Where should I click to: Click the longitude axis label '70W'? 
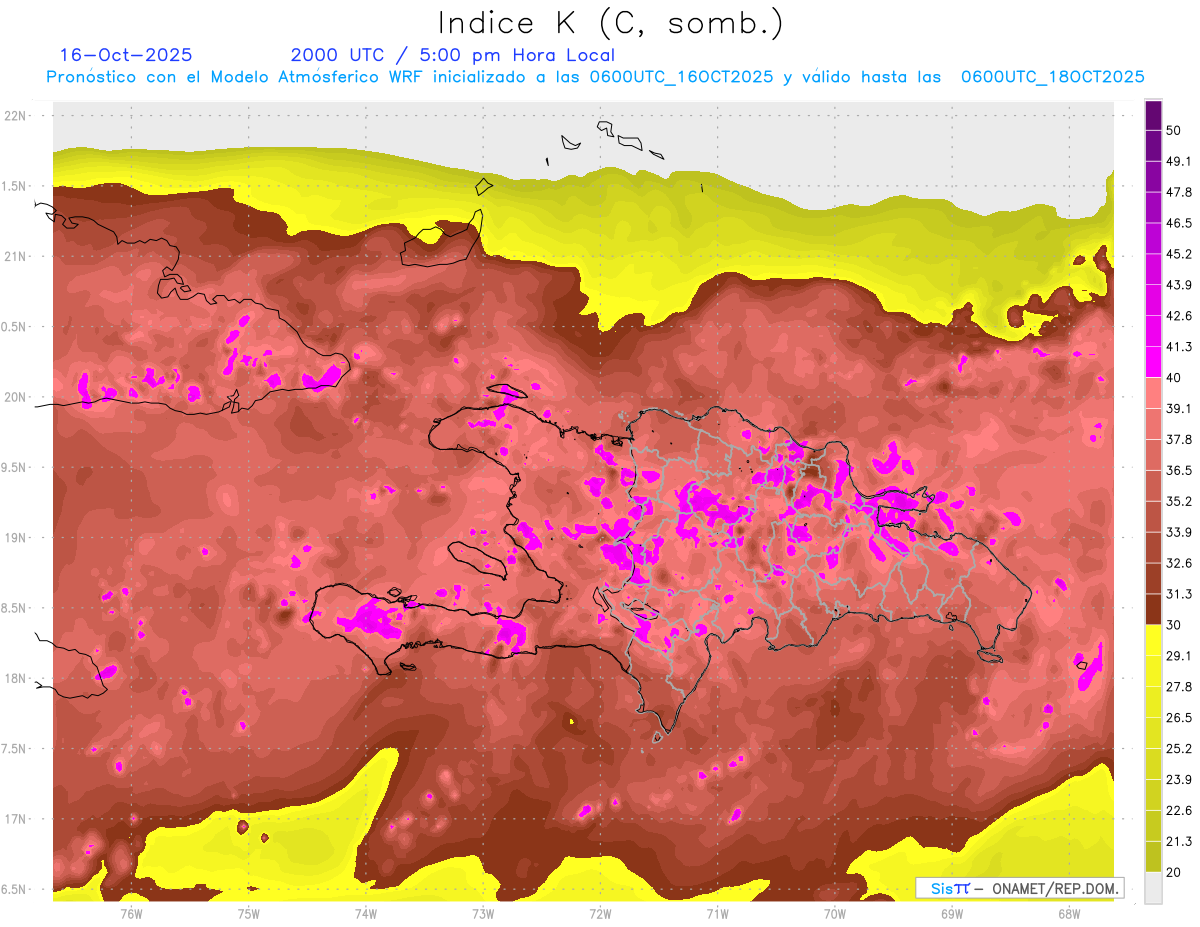(x=835, y=913)
